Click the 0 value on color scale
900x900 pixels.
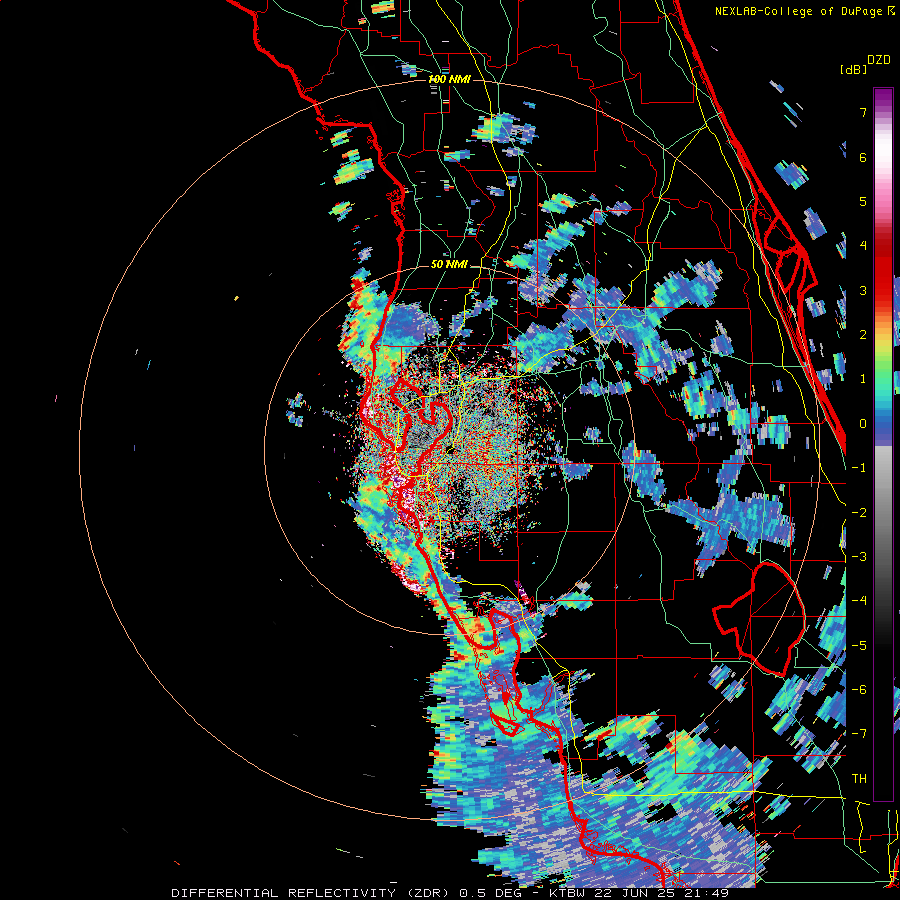(x=863, y=424)
